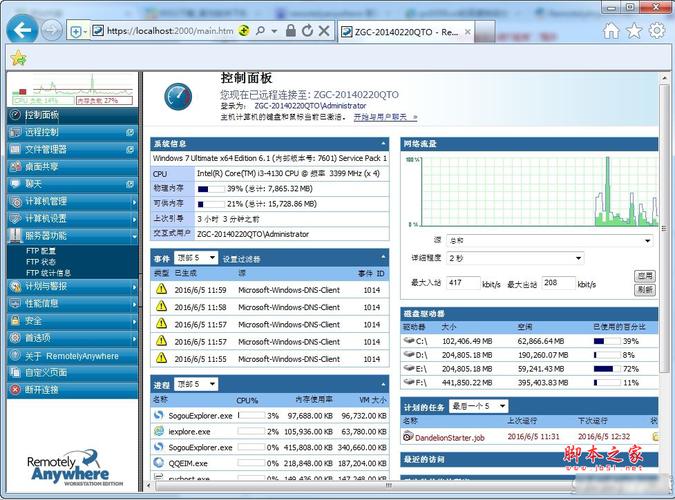Open the 计划的任务 最后一个 5 dropdown
Viewport: 675px width, 500px height.
[478, 406]
